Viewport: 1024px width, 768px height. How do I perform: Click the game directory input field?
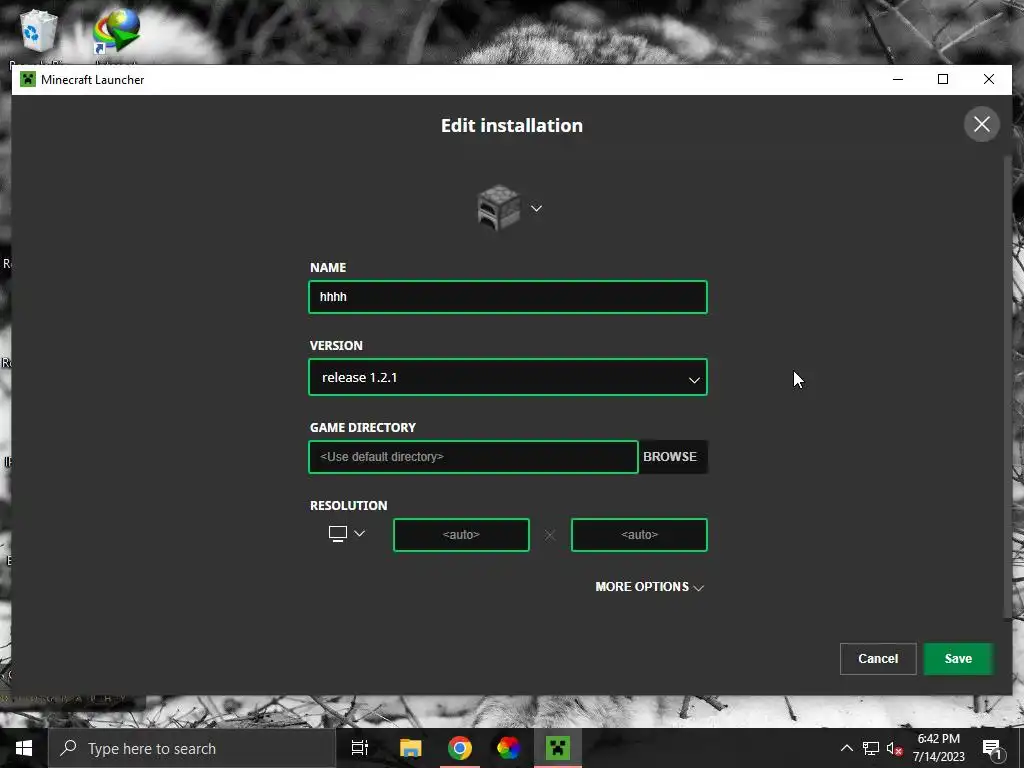point(473,457)
